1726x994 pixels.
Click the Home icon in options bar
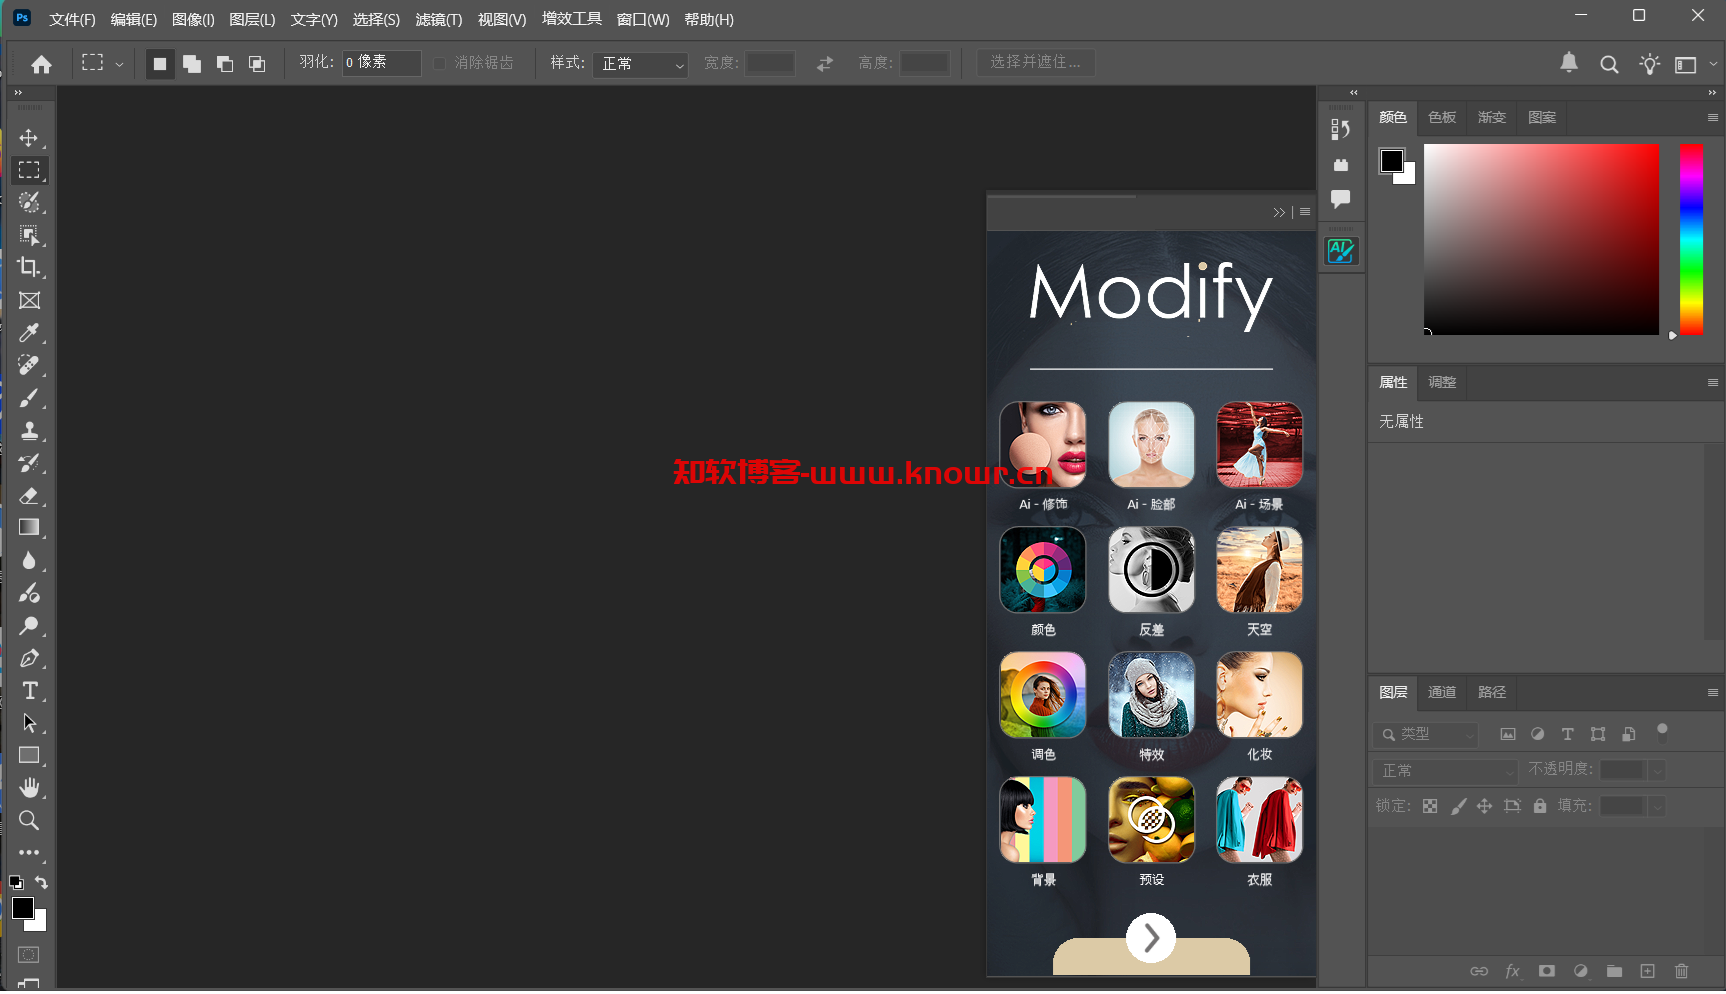click(41, 64)
